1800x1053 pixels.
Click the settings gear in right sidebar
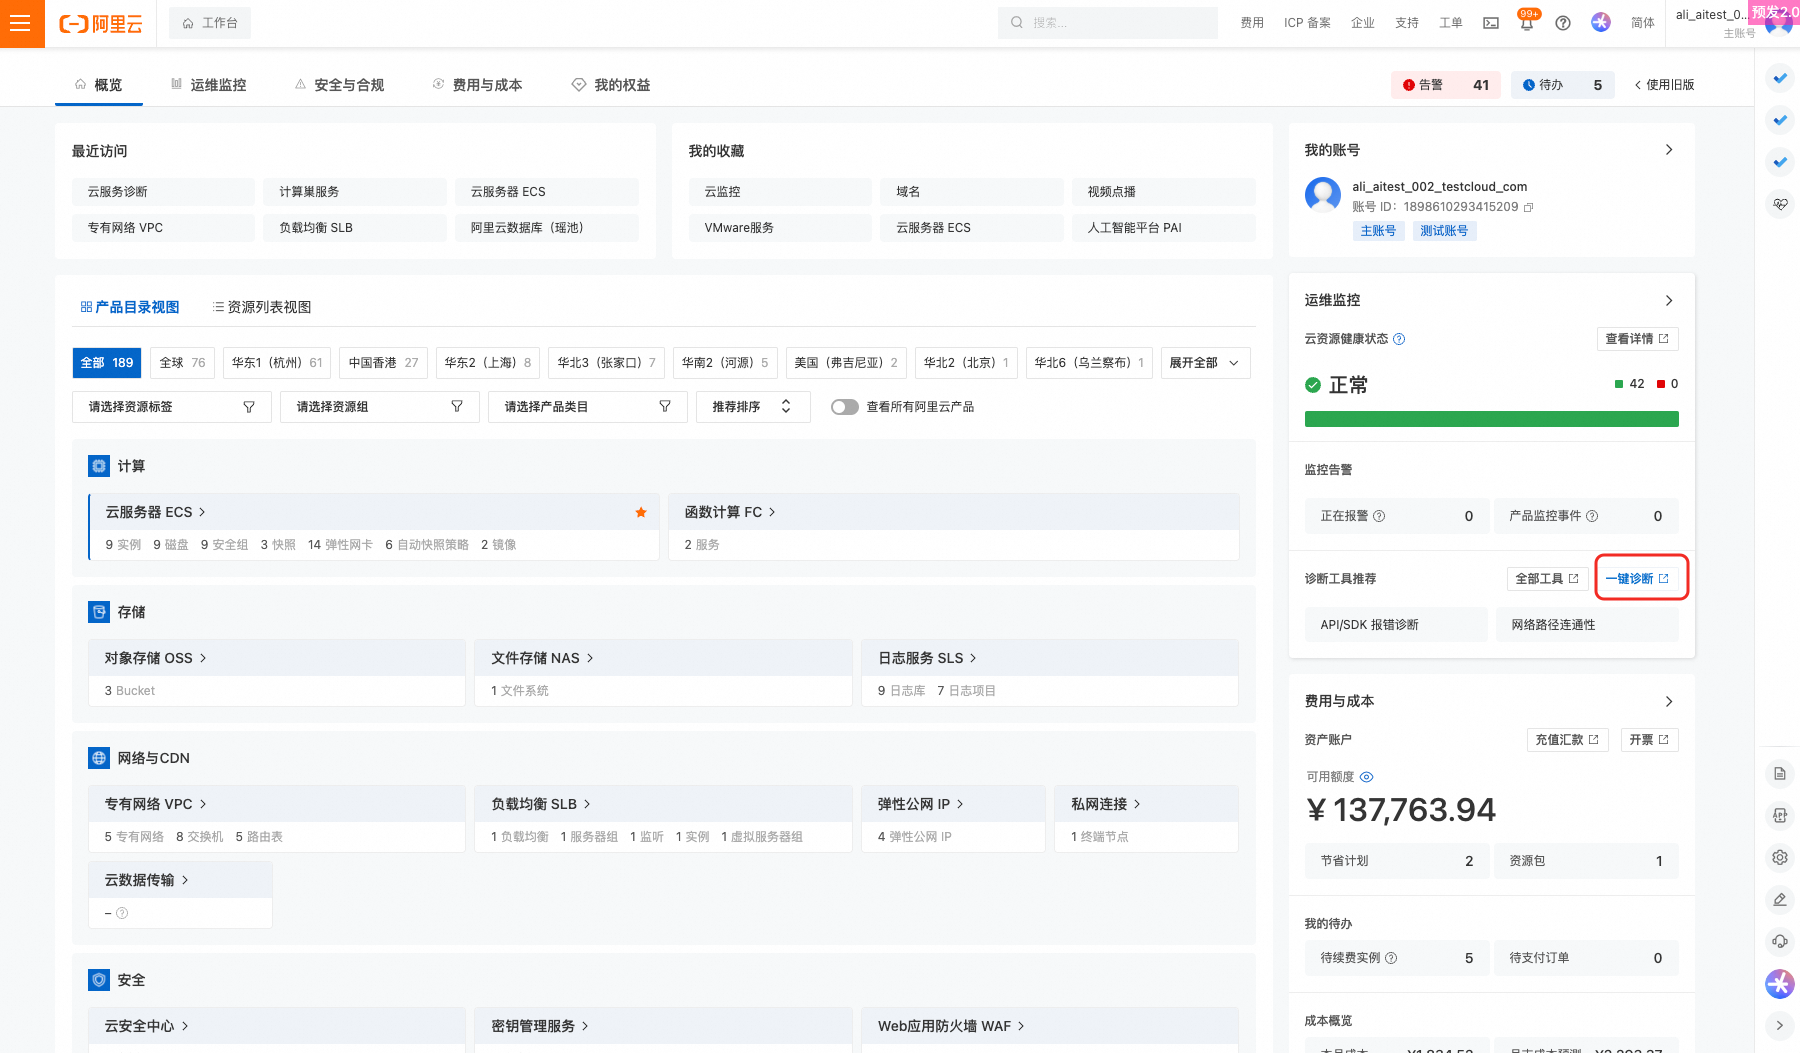coord(1780,857)
